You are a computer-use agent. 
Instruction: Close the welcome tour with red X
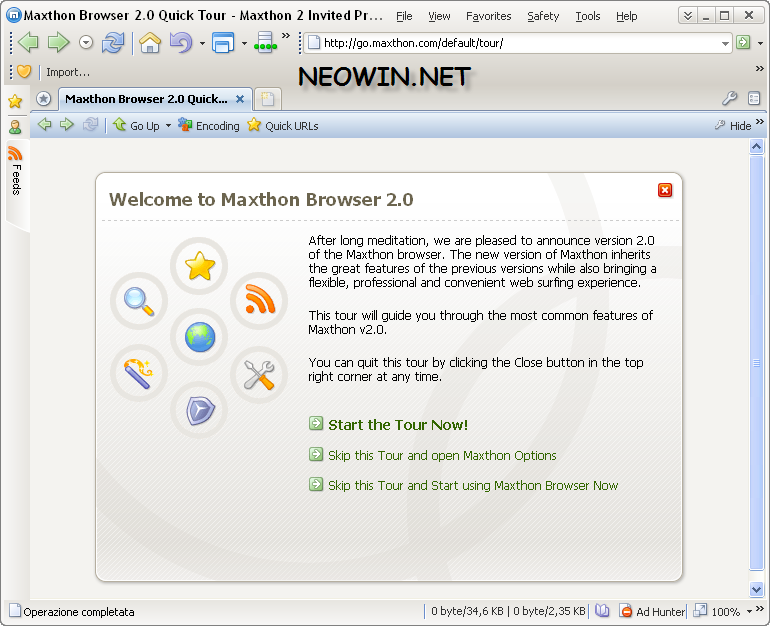click(x=665, y=190)
